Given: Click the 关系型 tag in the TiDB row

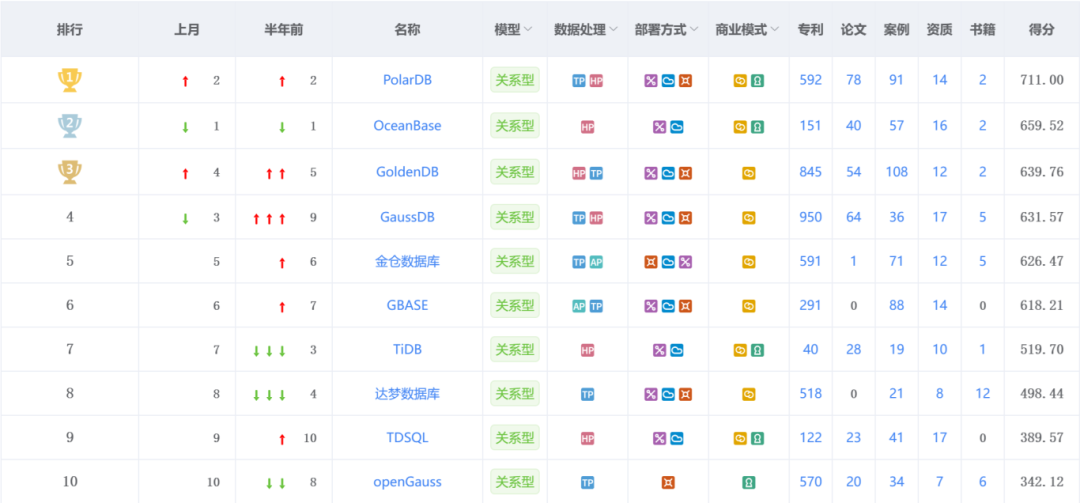Looking at the screenshot, I should tap(515, 349).
